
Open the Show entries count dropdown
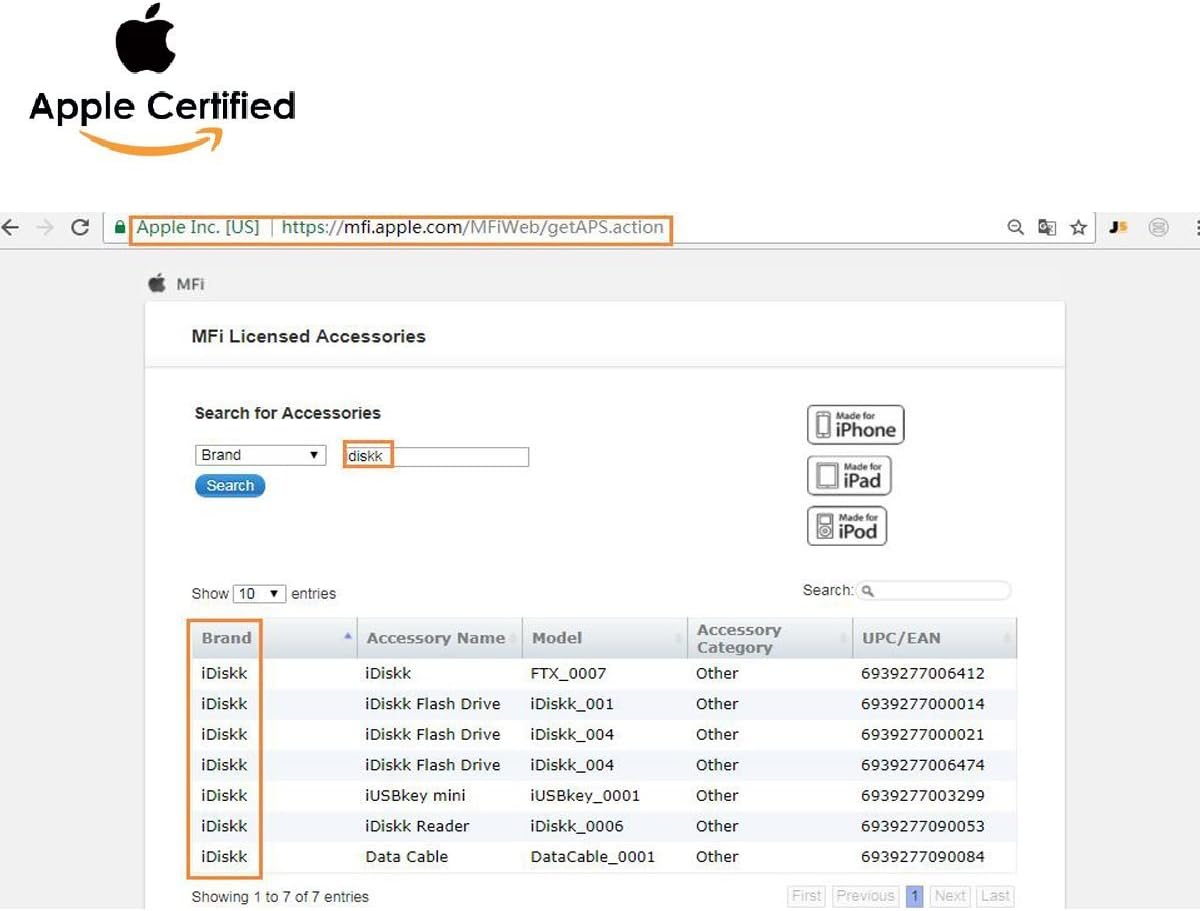click(x=260, y=593)
